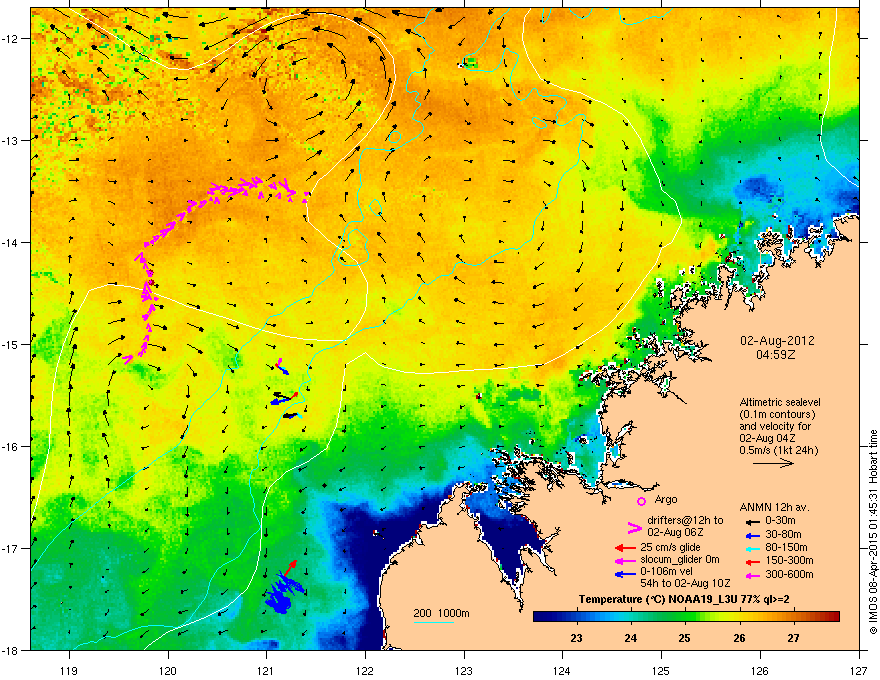Click the '0.5m/s (1kt 24h)' scale text
880x680 pixels.
click(x=779, y=450)
